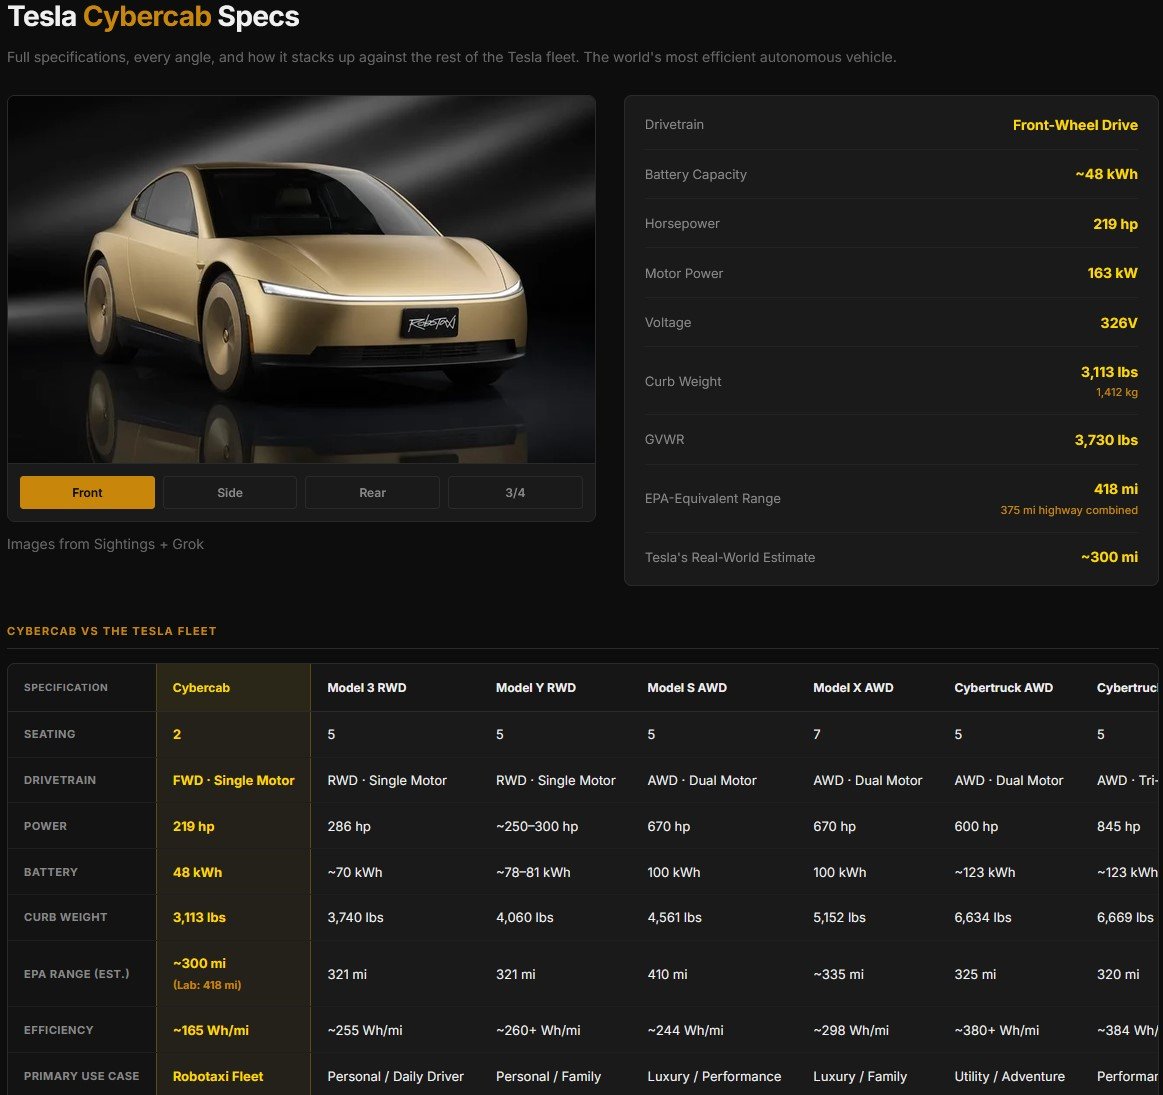Image resolution: width=1163 pixels, height=1095 pixels.
Task: Click the '~70 kWh' Model 3 battery cell
Action: pos(355,872)
